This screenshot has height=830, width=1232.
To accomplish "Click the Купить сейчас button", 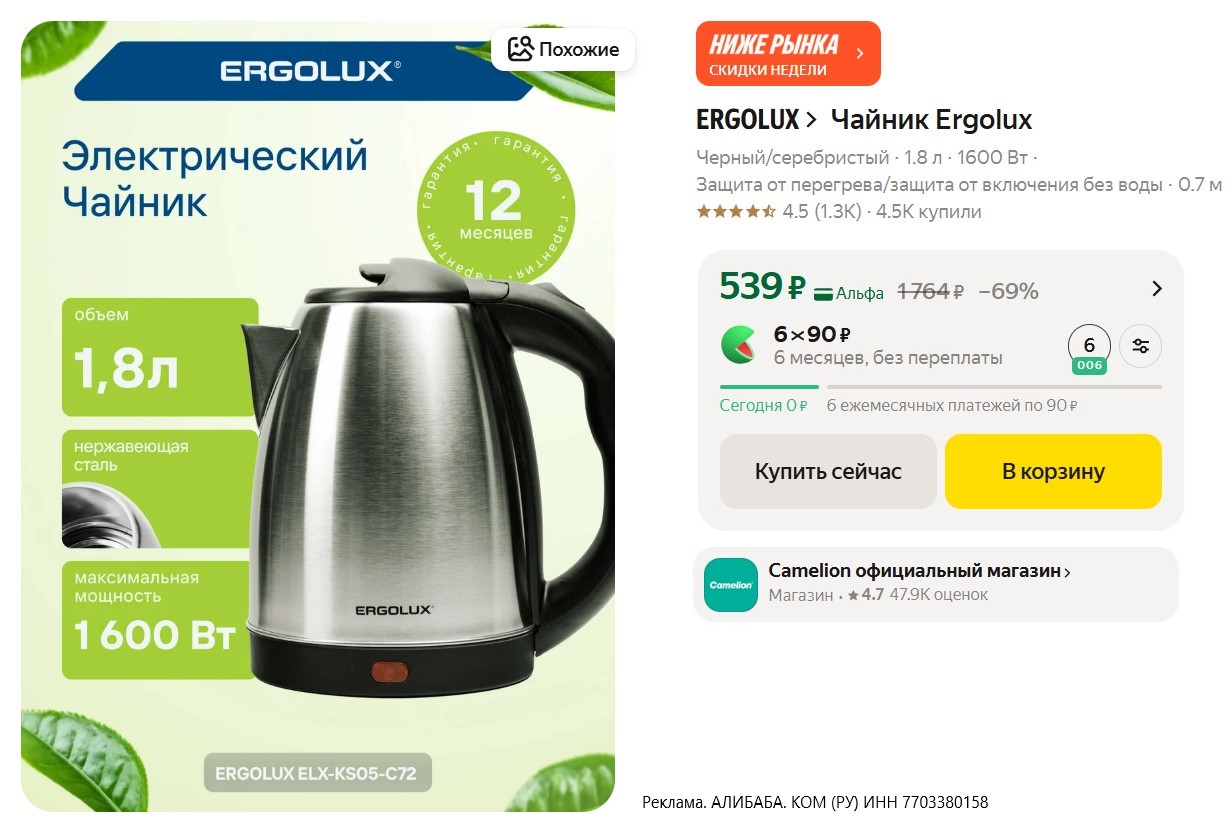I will 828,471.
